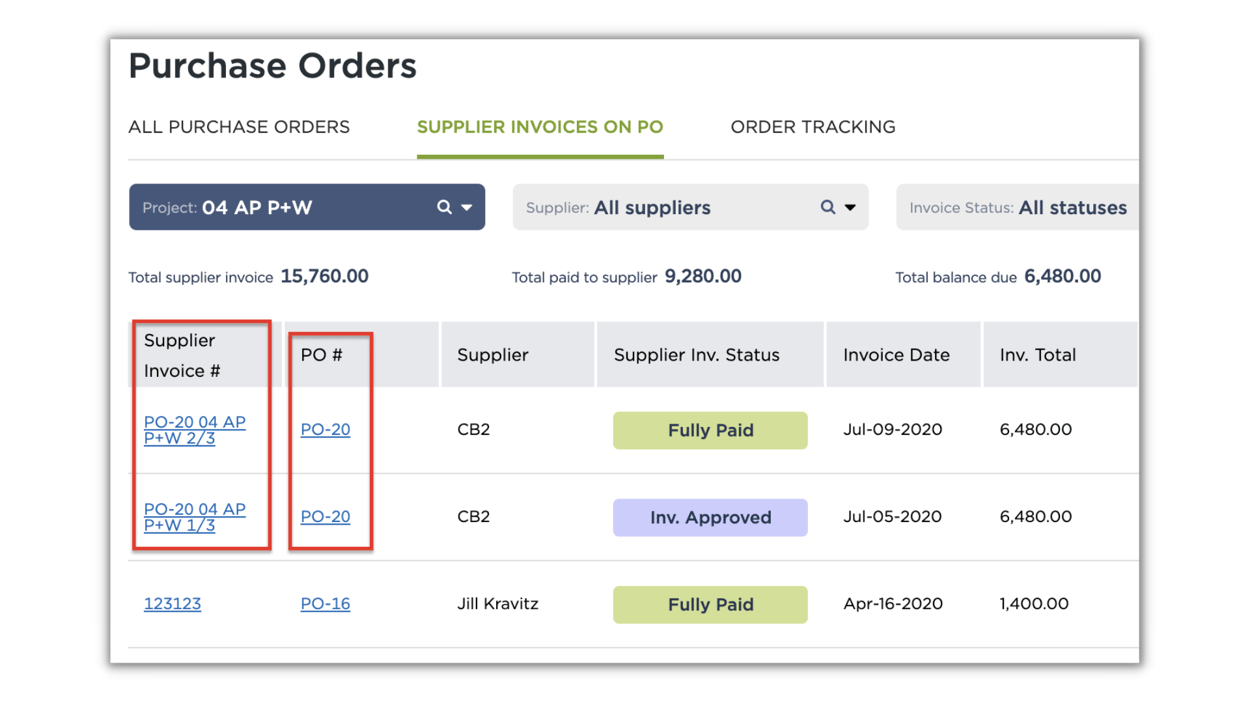Click the search icon in Project filter
Screen dimensions: 1250x703
click(444, 207)
